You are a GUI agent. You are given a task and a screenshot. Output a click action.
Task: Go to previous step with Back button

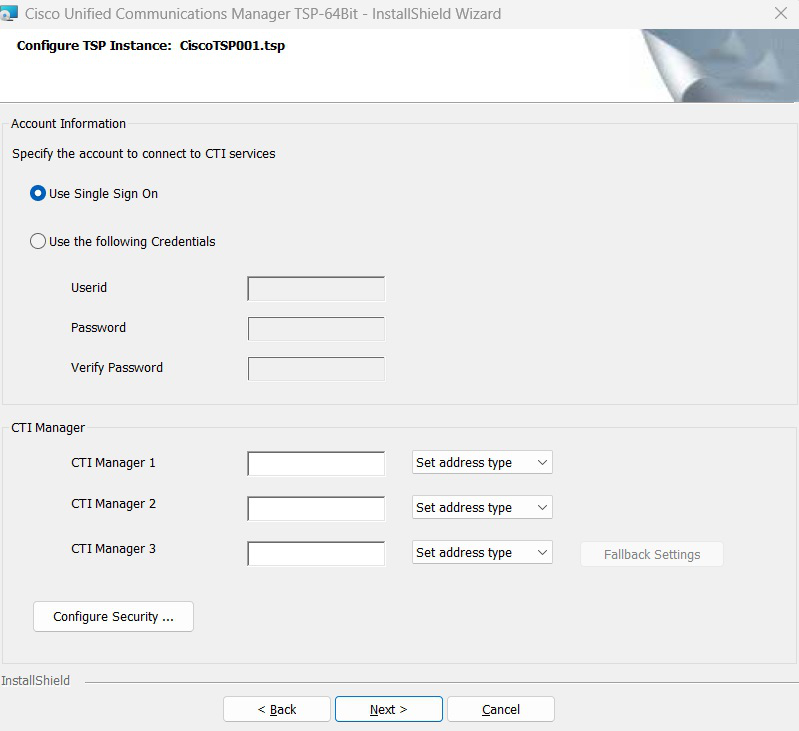pyautogui.click(x=277, y=709)
